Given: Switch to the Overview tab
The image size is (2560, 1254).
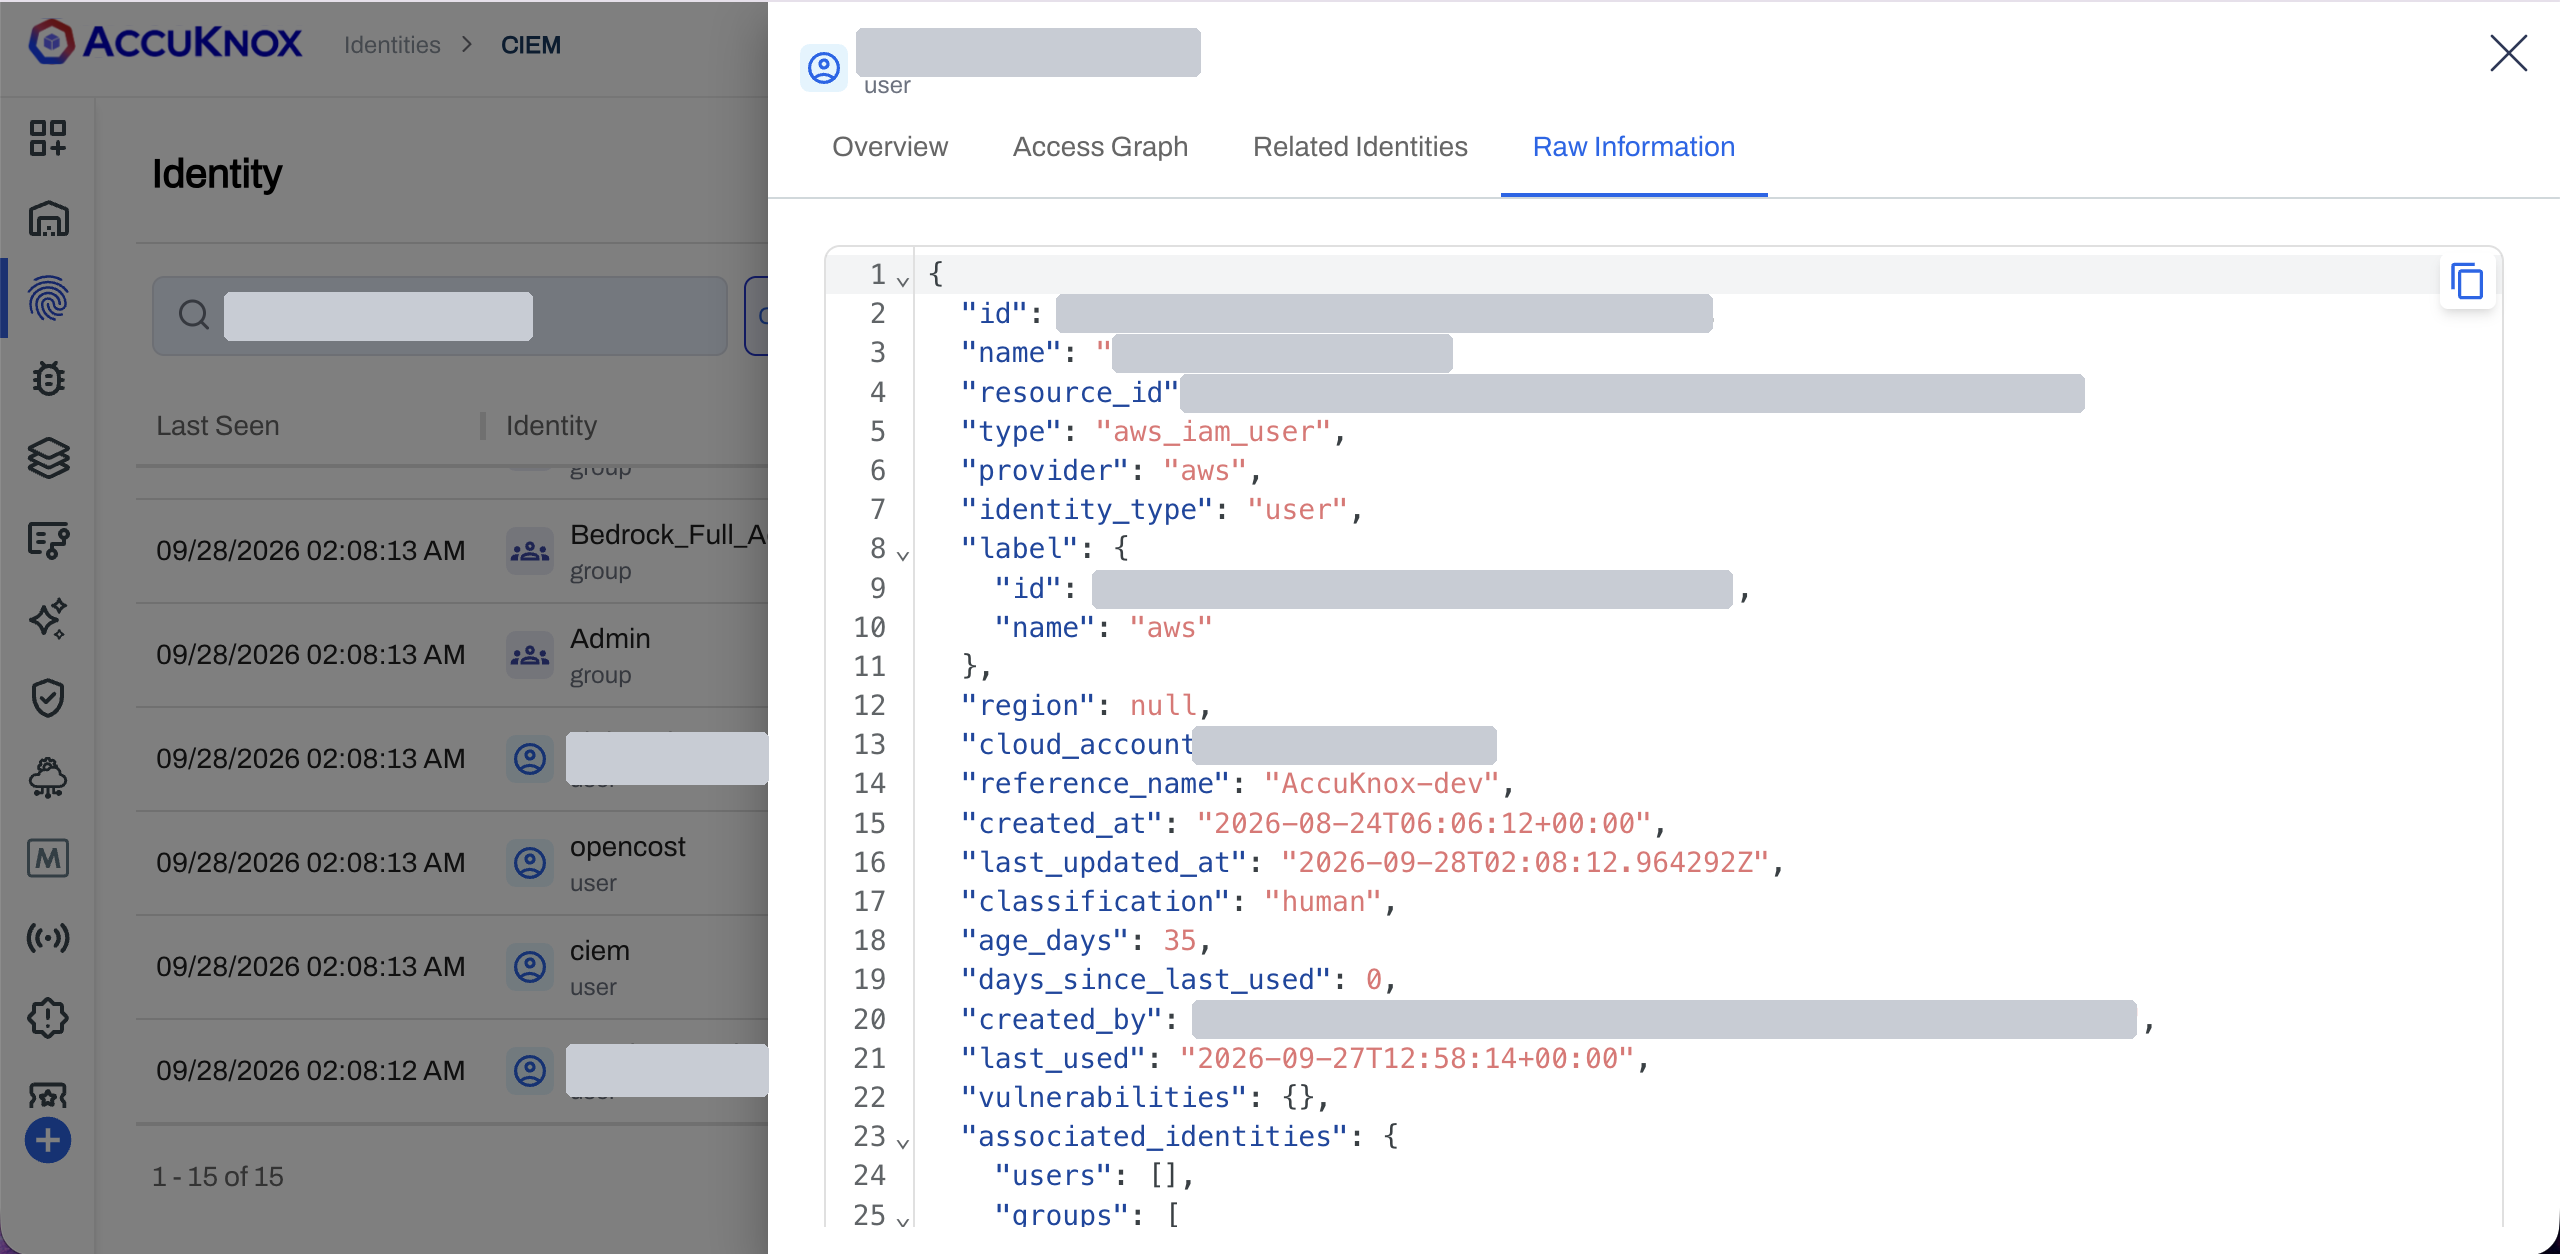Looking at the screenshot, I should 890,147.
